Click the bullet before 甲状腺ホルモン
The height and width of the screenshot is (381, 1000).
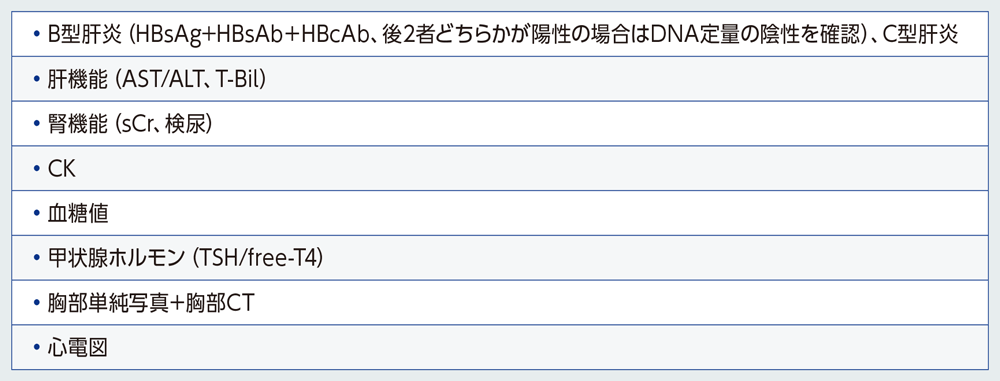click(36, 258)
